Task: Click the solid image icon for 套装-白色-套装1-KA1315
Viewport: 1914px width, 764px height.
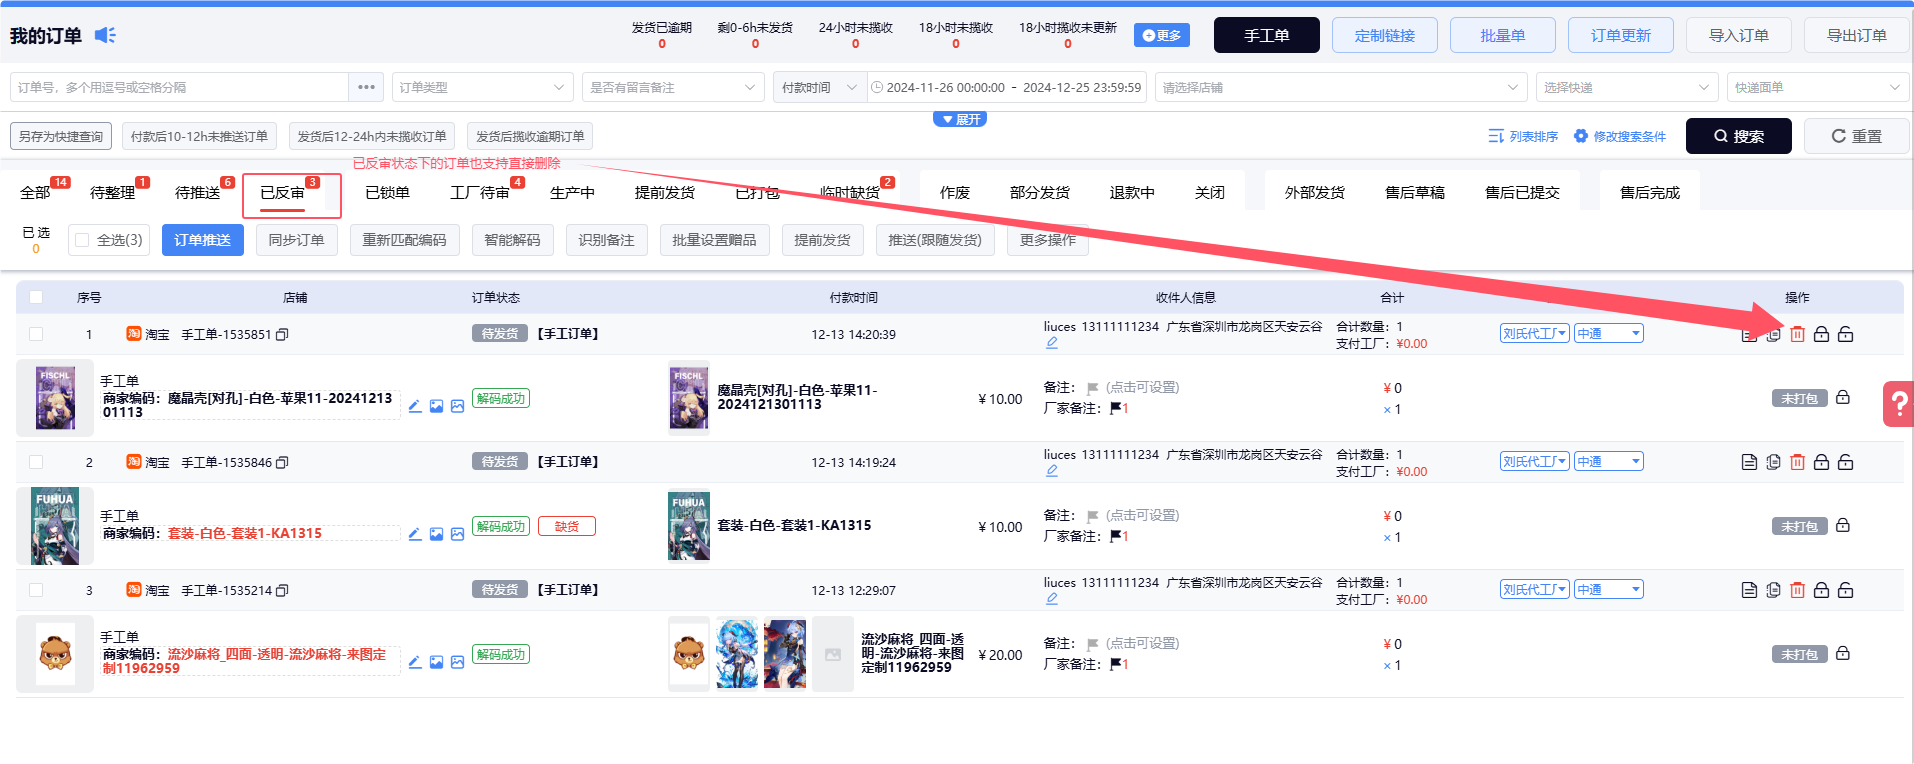Action: pyautogui.click(x=436, y=534)
